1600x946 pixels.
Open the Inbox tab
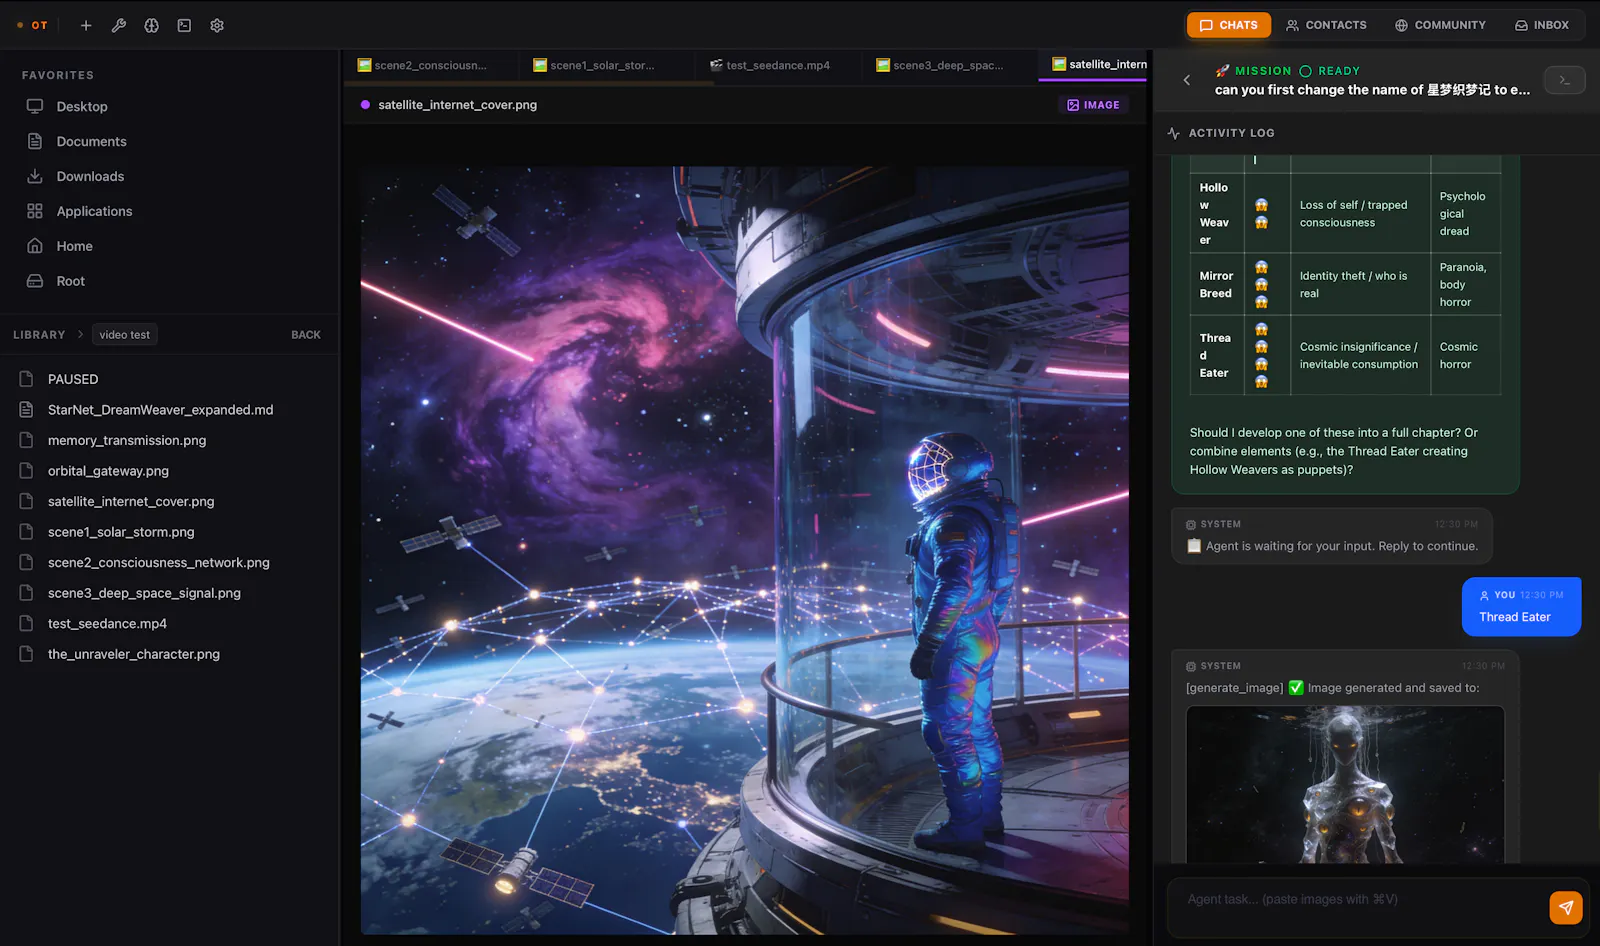point(1542,25)
